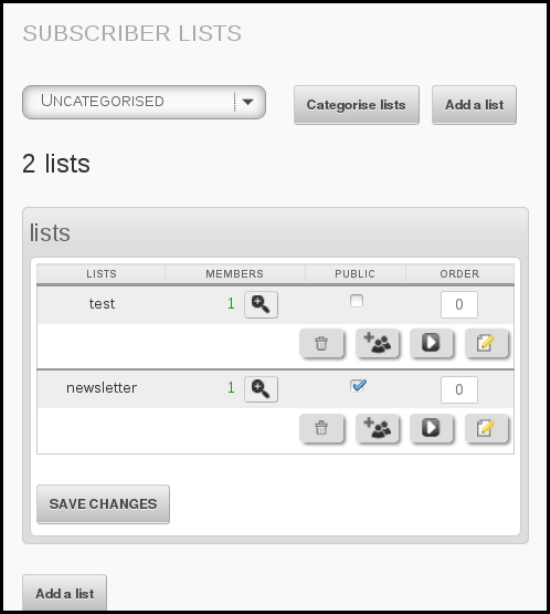The image size is (550, 614).
Task: Uncheck Public checkbox for newsletter list
Action: (357, 386)
